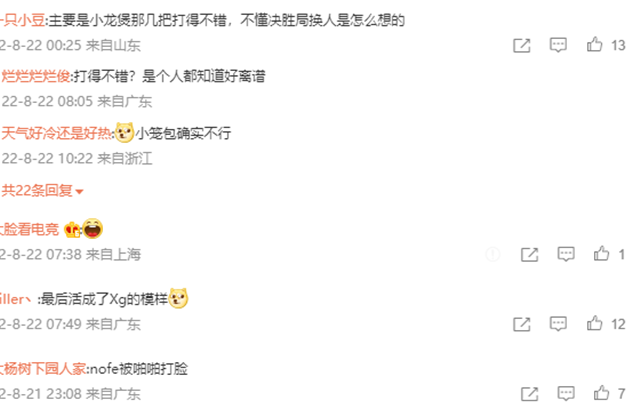Open user profile 天气好冷还是好热
Viewport: 640px width, 408px height.
(56, 133)
